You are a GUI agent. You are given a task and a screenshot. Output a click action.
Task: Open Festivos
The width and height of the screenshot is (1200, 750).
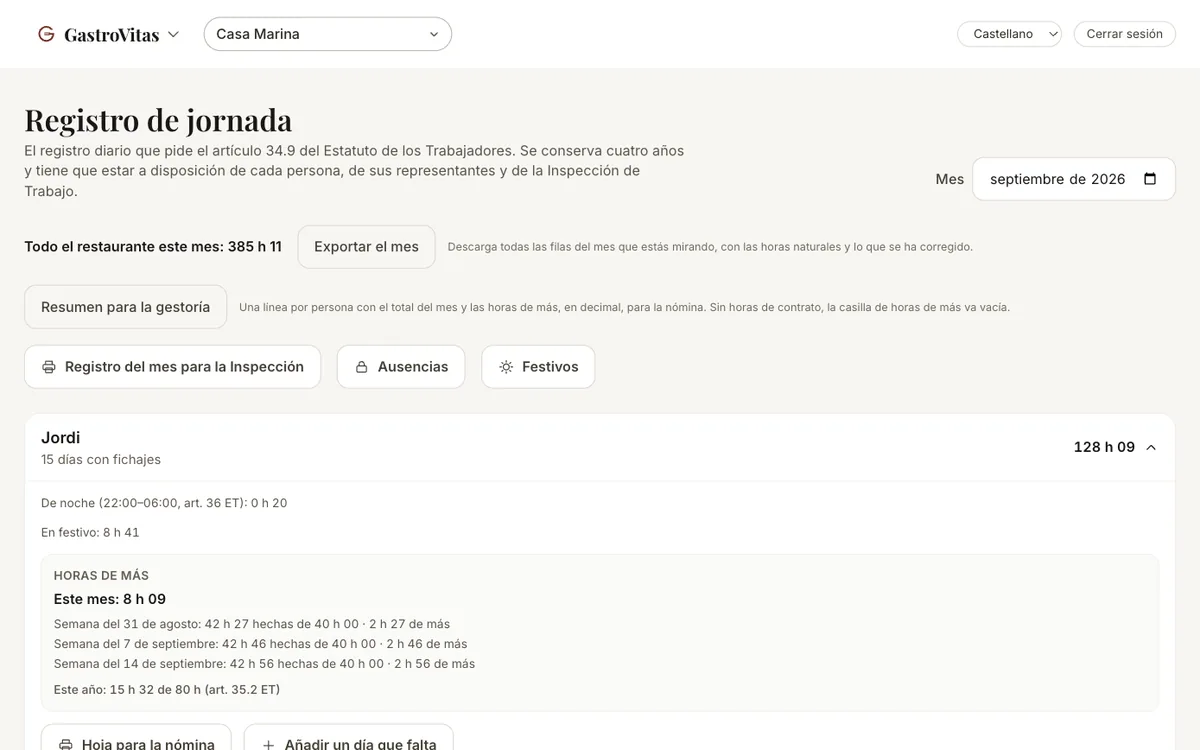click(538, 367)
